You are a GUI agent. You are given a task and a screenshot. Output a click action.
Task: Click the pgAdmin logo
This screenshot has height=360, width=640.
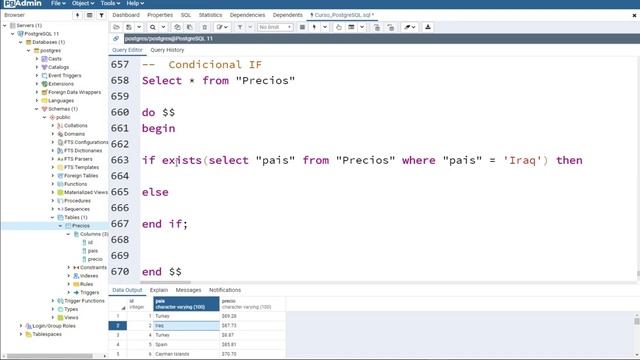[22, 3]
